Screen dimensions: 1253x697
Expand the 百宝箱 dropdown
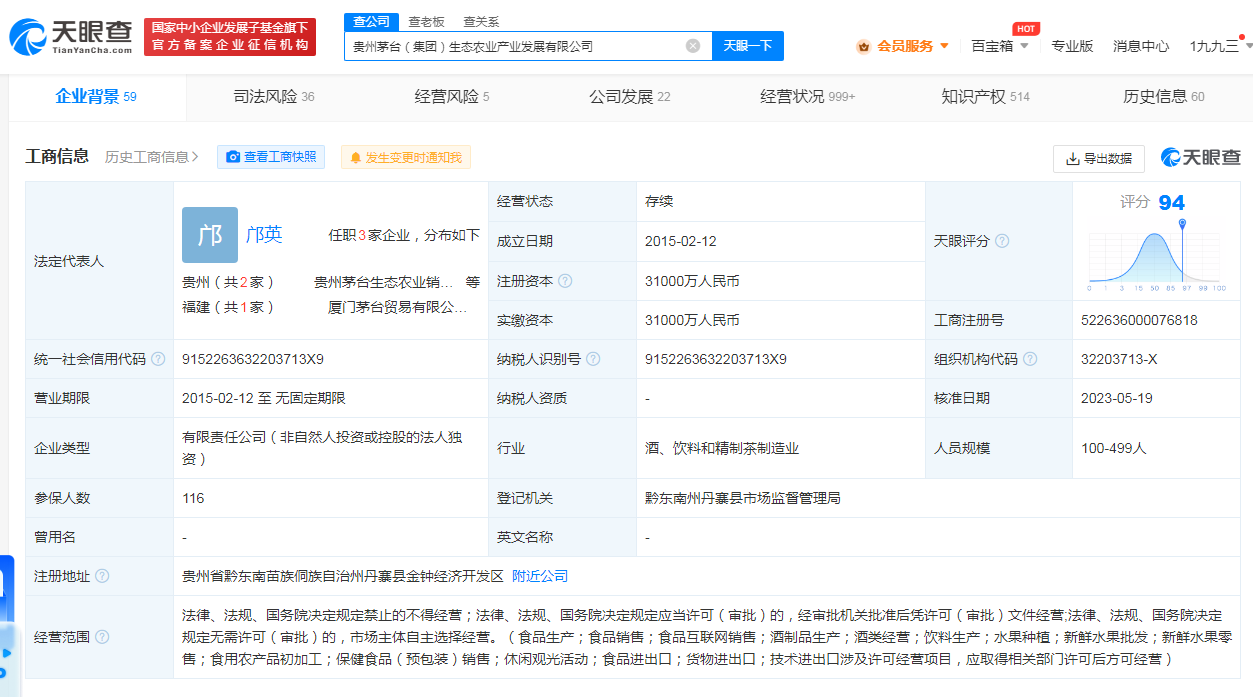click(999, 46)
